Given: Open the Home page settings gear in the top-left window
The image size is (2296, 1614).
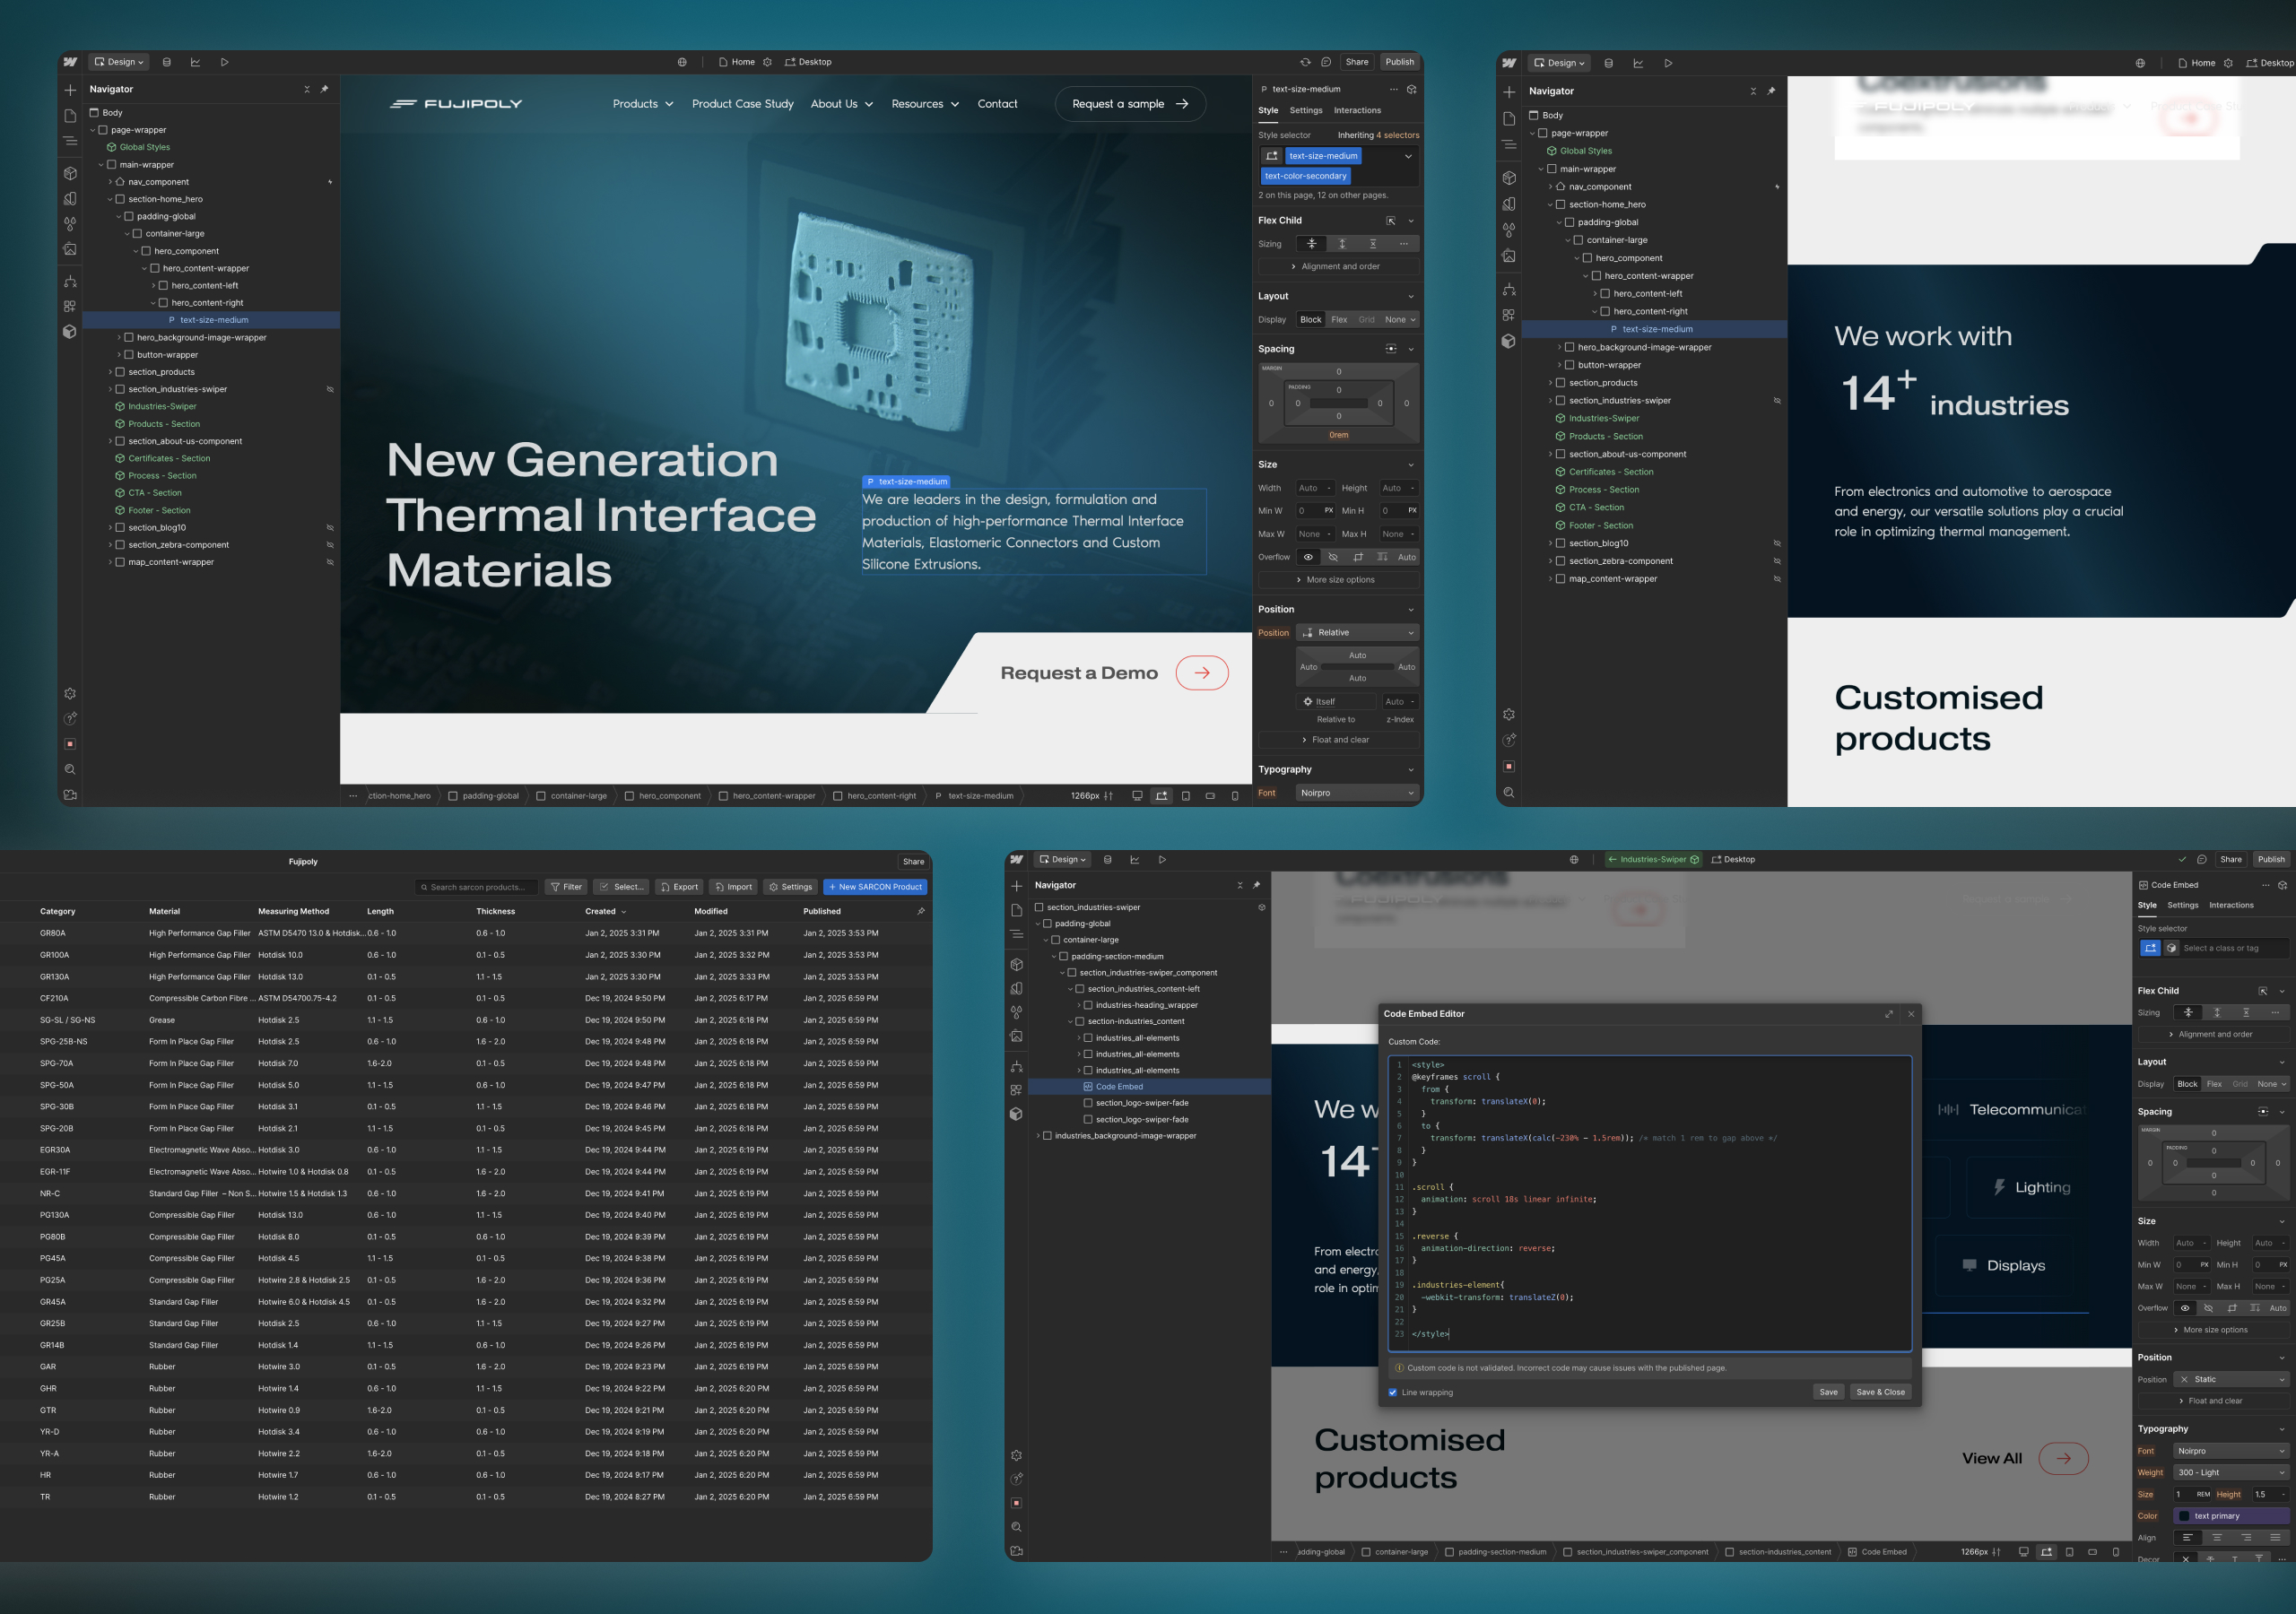Looking at the screenshot, I should tap(767, 62).
